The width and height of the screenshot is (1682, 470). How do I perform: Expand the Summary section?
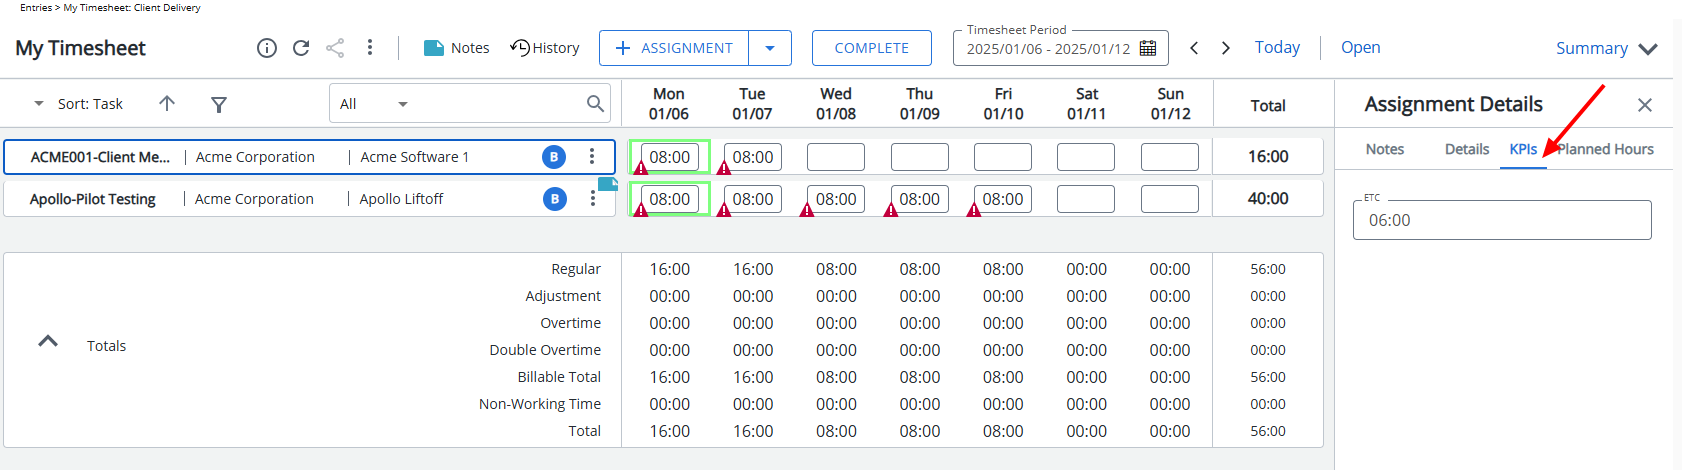1607,48
